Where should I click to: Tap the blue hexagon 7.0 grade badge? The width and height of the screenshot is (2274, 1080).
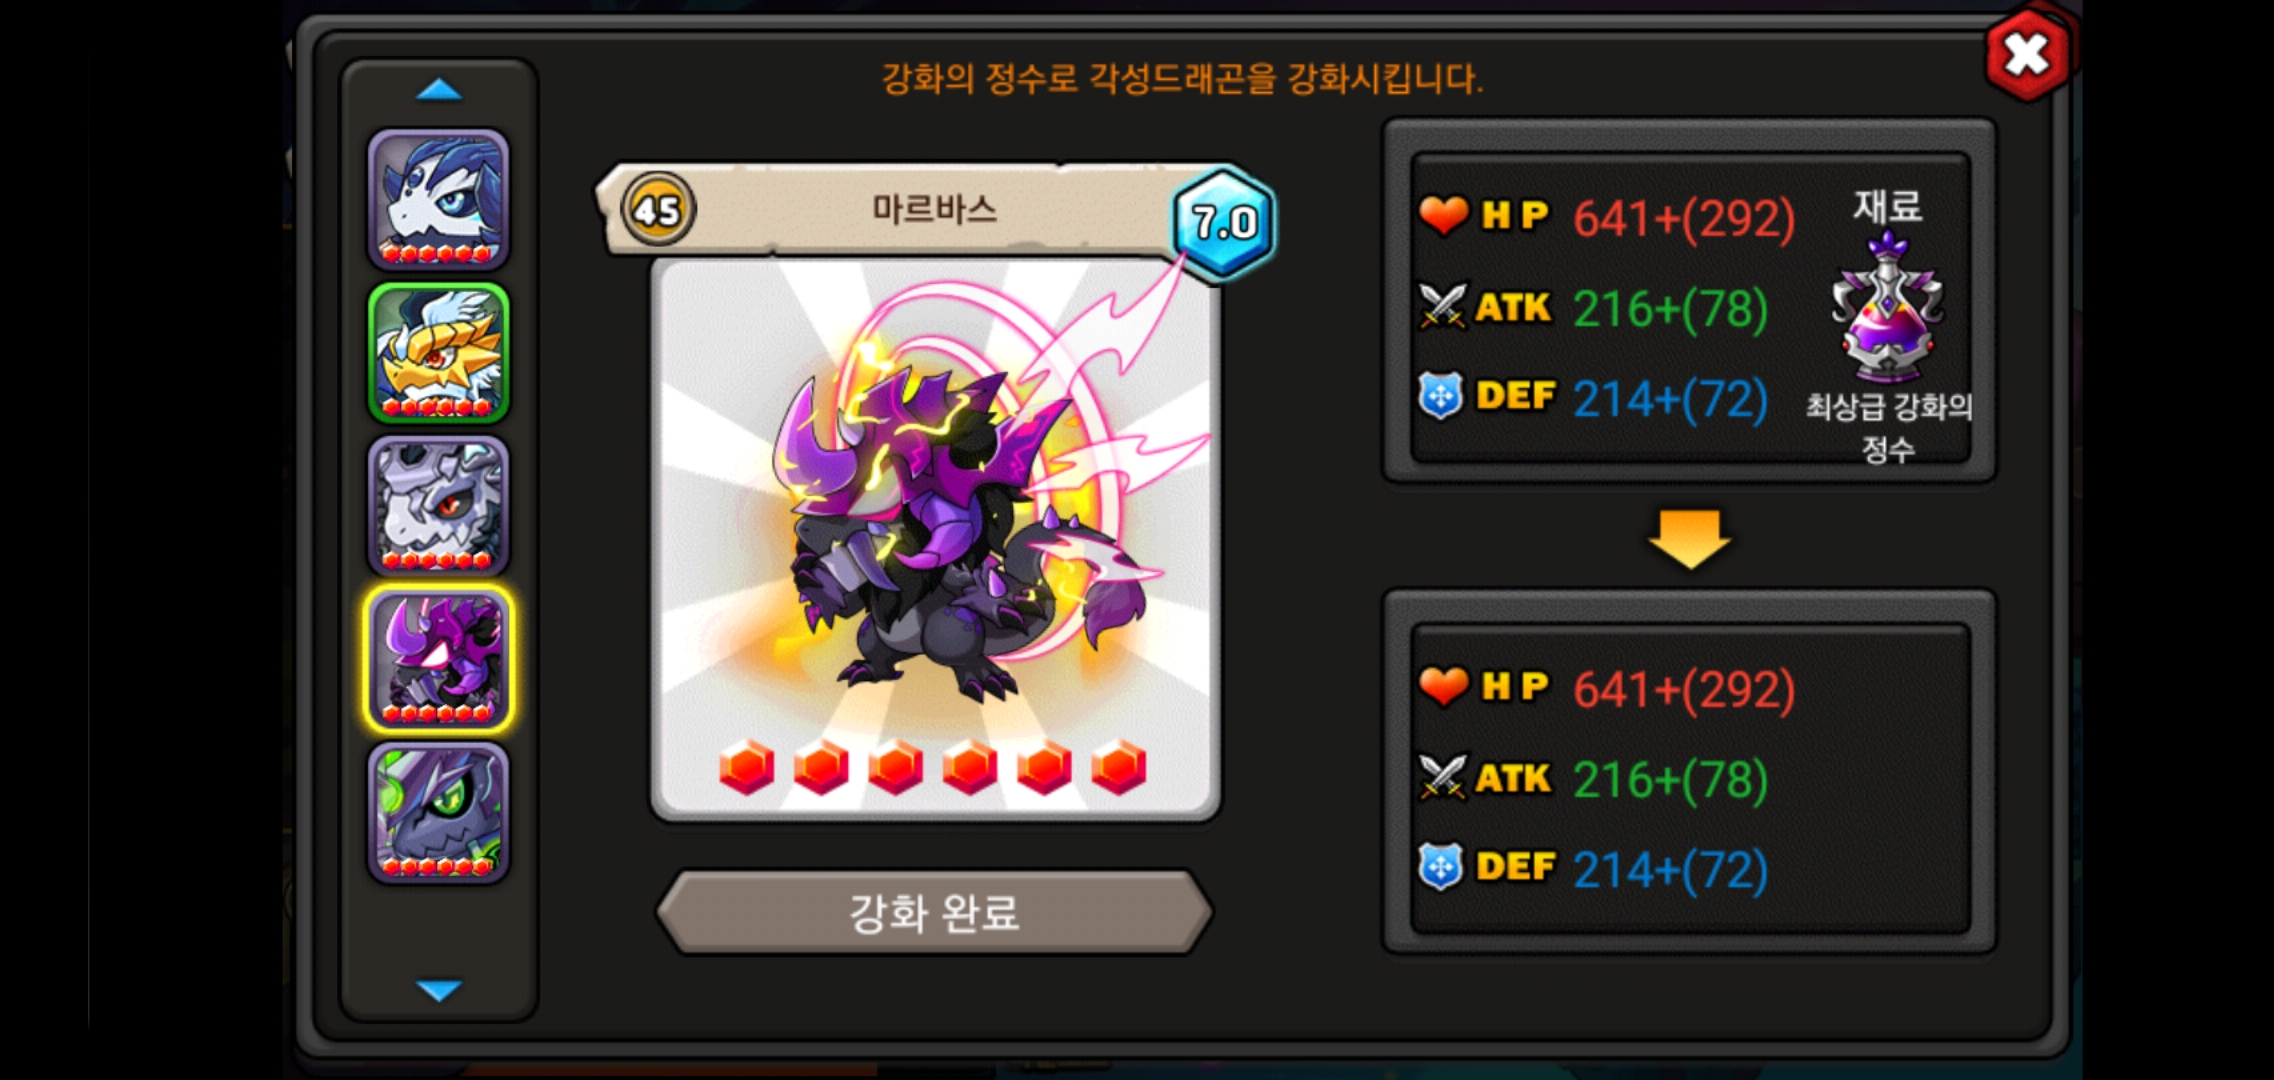click(1225, 222)
